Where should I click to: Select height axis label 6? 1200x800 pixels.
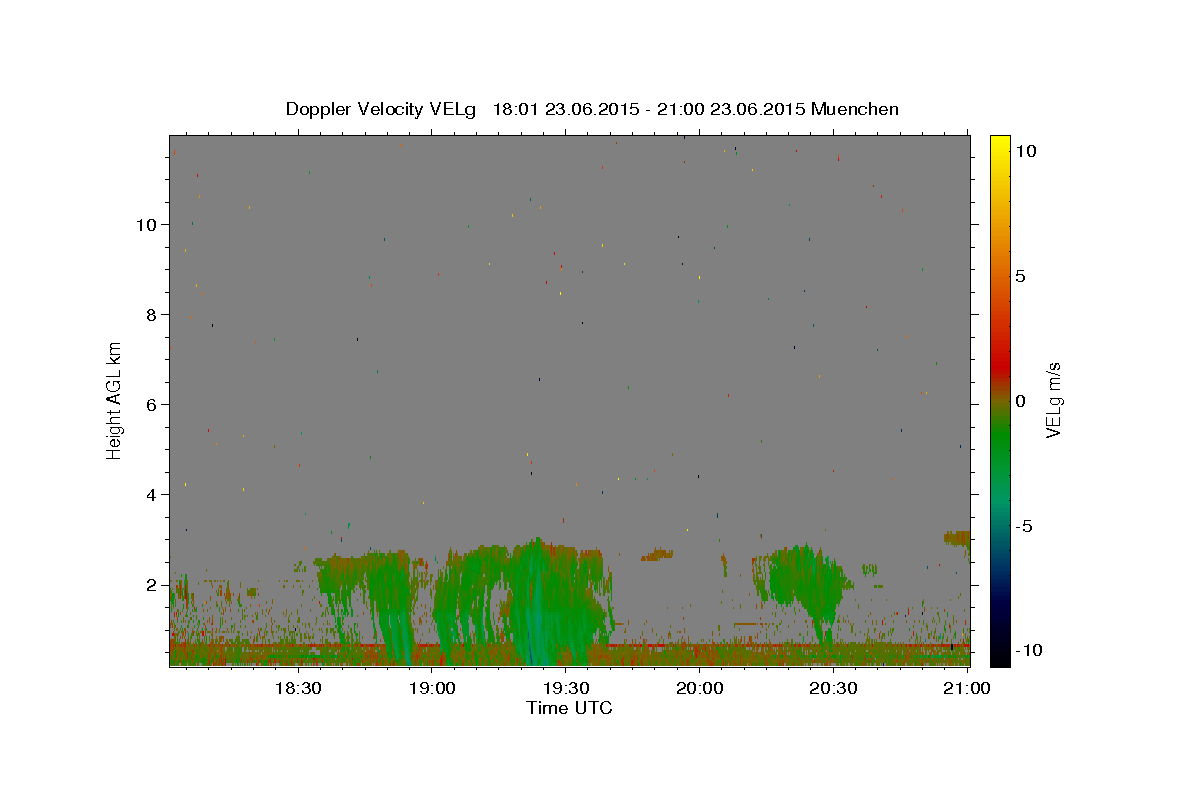coord(151,405)
